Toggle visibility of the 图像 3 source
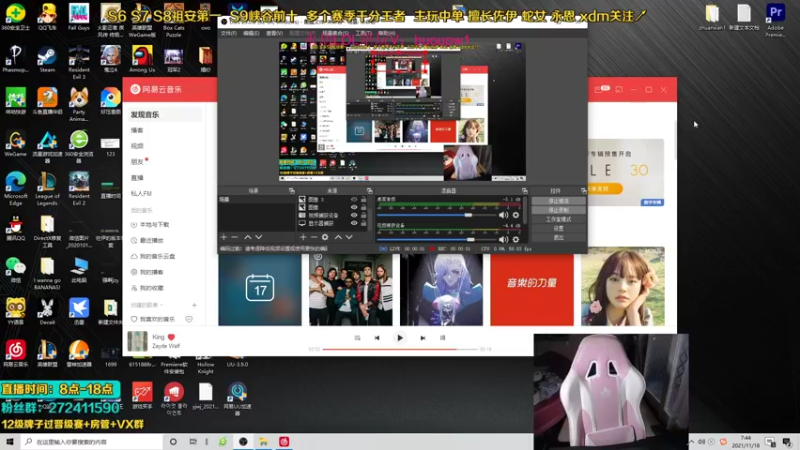The image size is (800, 450). click(x=354, y=199)
